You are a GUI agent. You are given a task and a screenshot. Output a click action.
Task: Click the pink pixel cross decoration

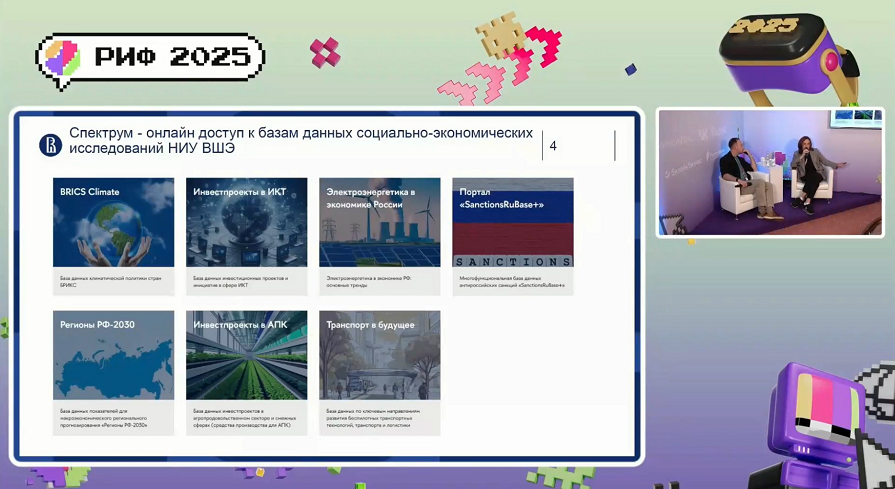pyautogui.click(x=325, y=52)
